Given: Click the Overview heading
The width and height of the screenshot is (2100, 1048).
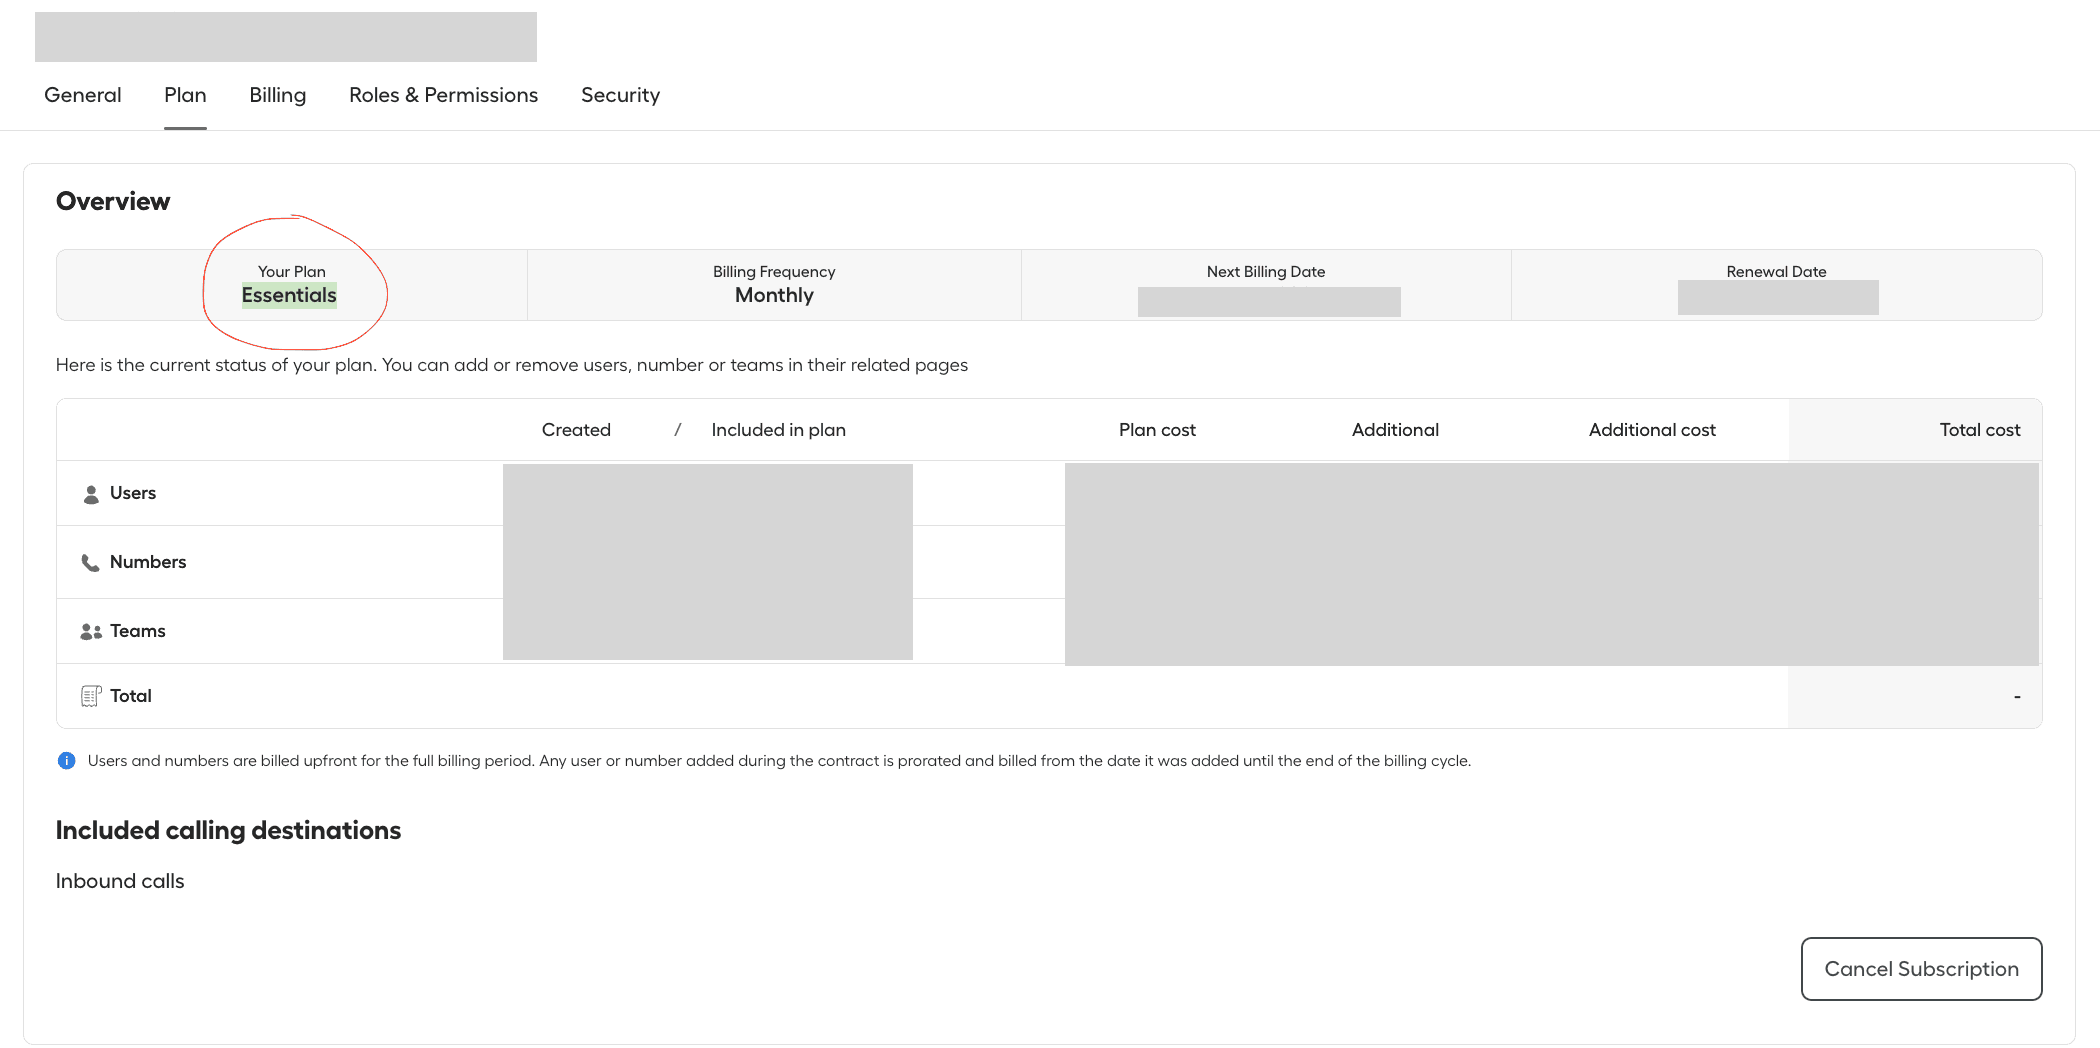Looking at the screenshot, I should pyautogui.click(x=112, y=201).
